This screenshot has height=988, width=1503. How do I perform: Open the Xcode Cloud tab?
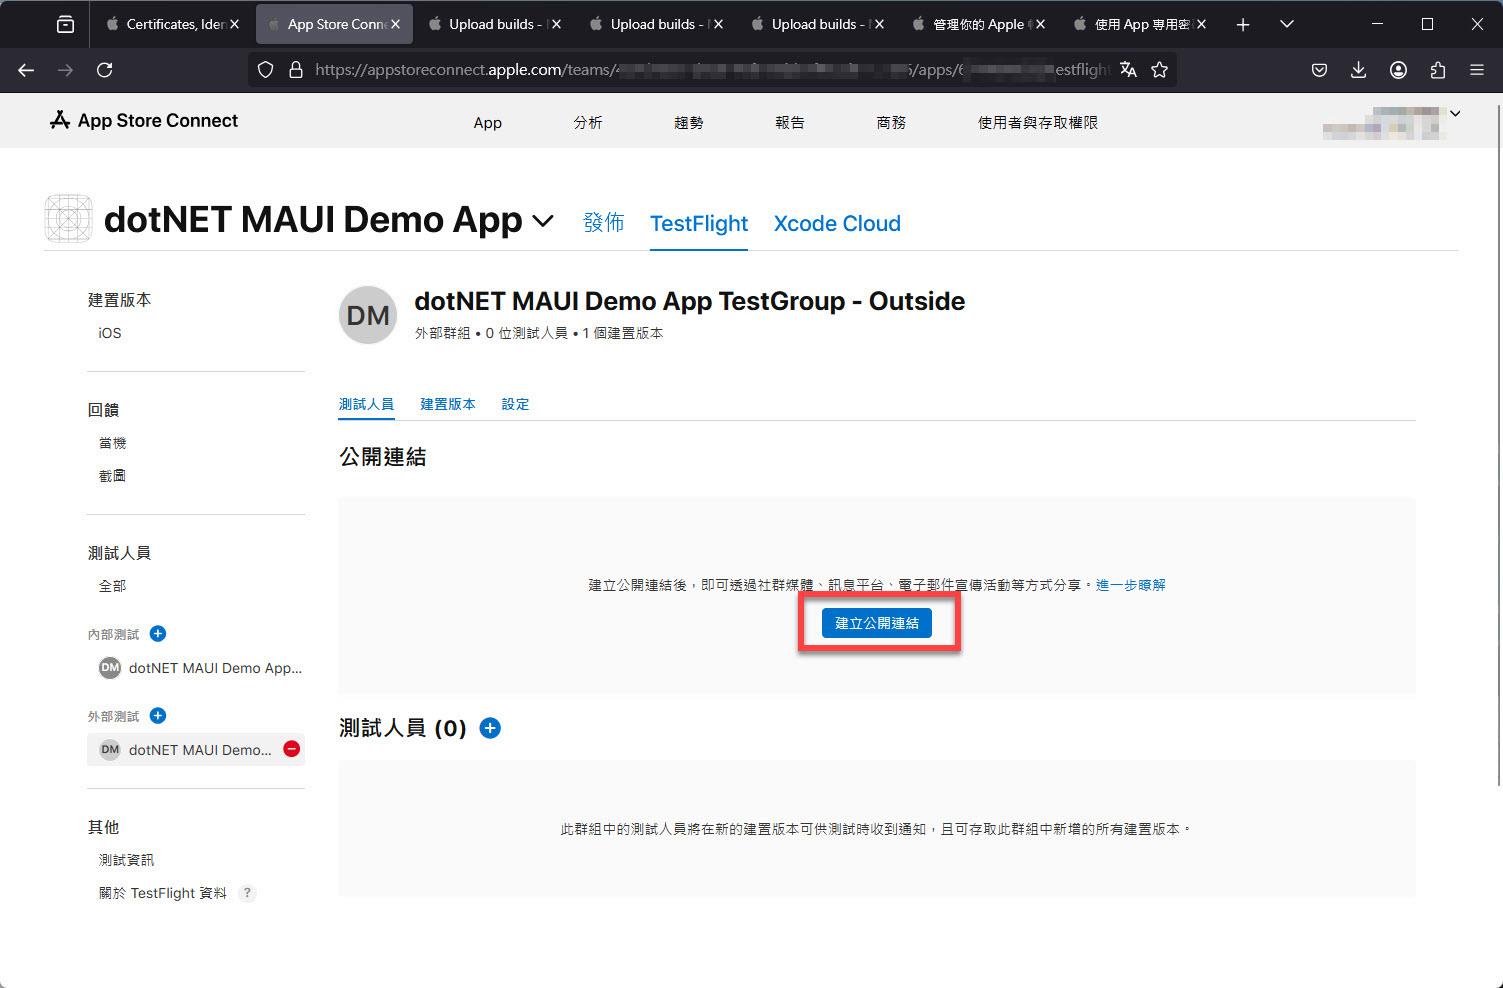click(x=837, y=223)
